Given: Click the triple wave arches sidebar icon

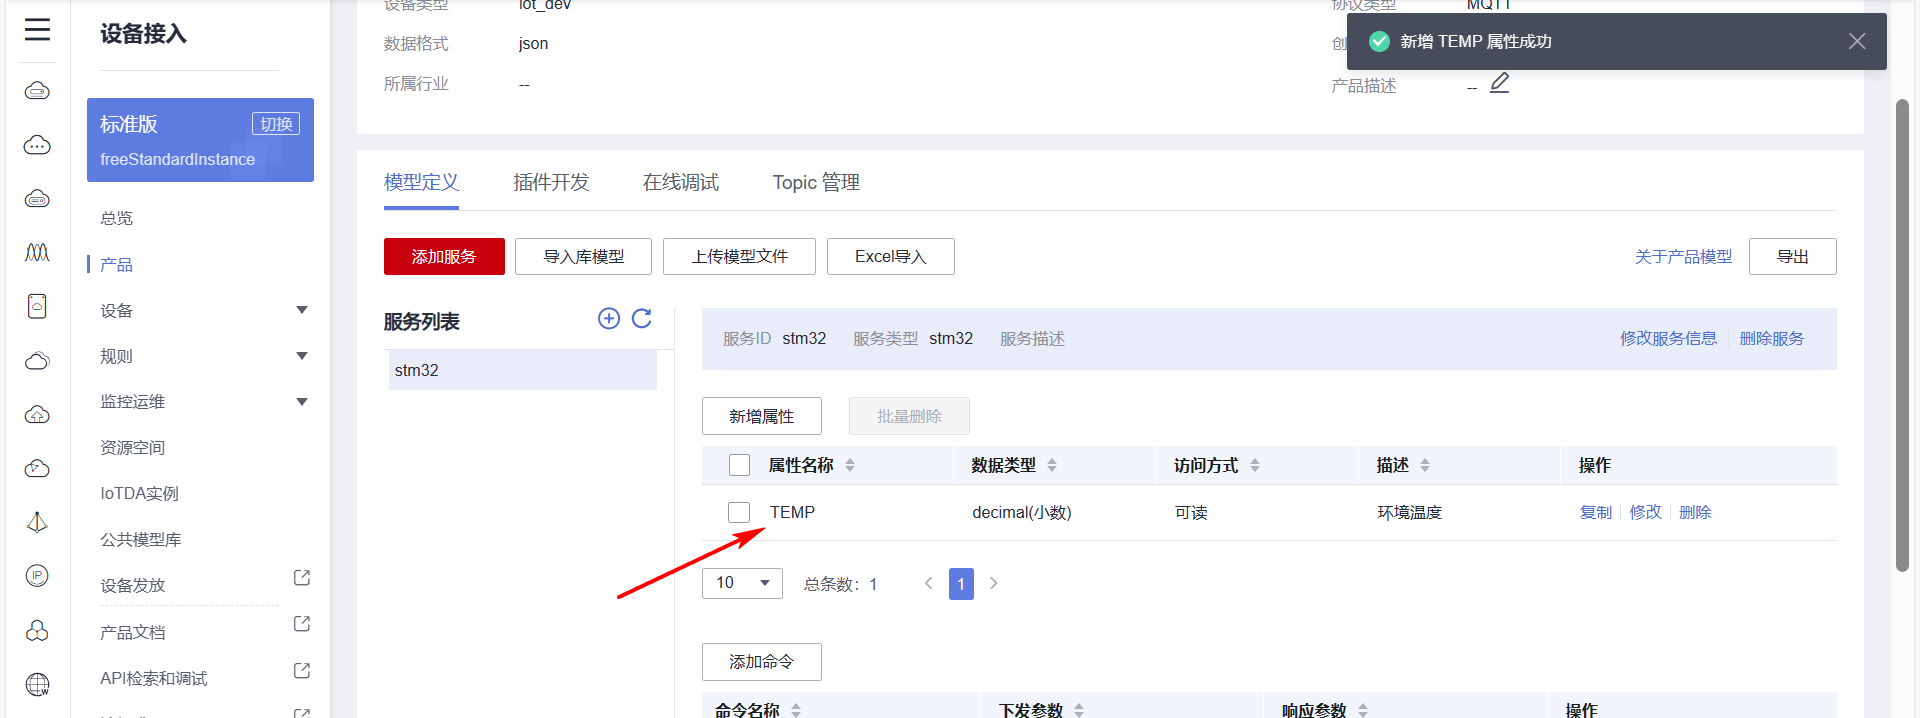Looking at the screenshot, I should [37, 252].
